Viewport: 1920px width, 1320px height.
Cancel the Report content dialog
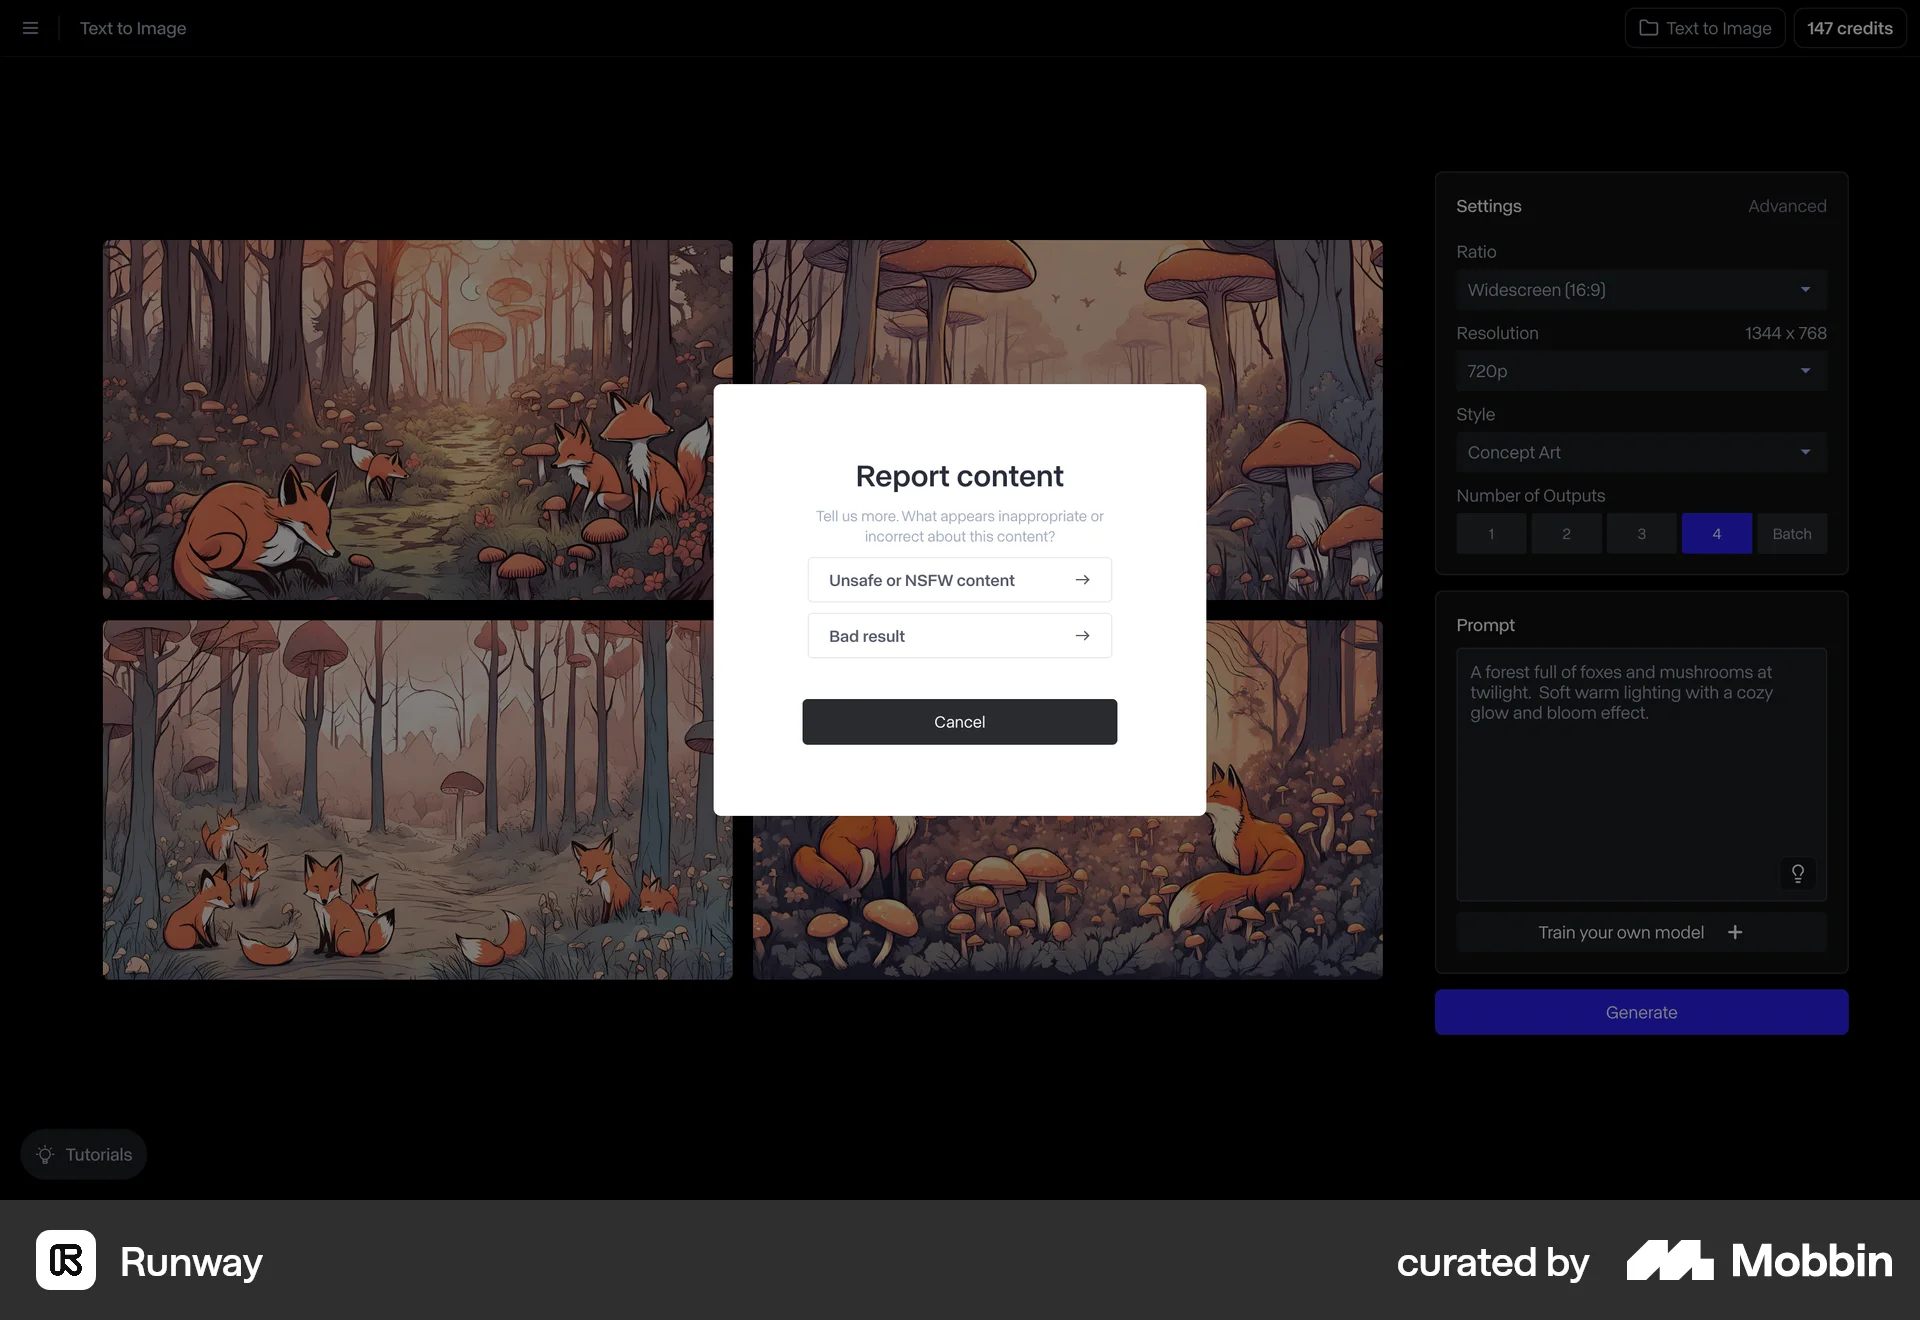[959, 721]
